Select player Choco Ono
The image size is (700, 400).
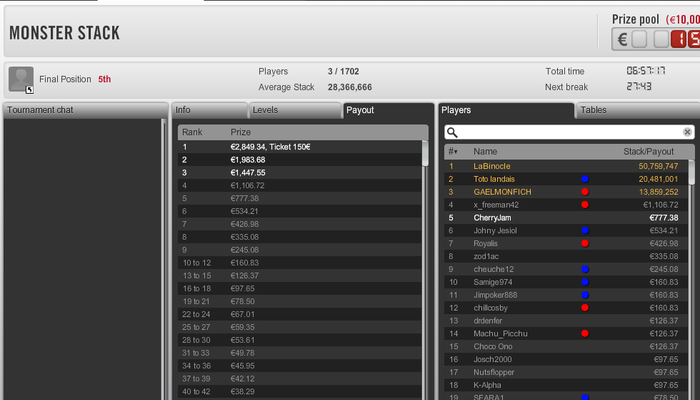click(x=567, y=346)
